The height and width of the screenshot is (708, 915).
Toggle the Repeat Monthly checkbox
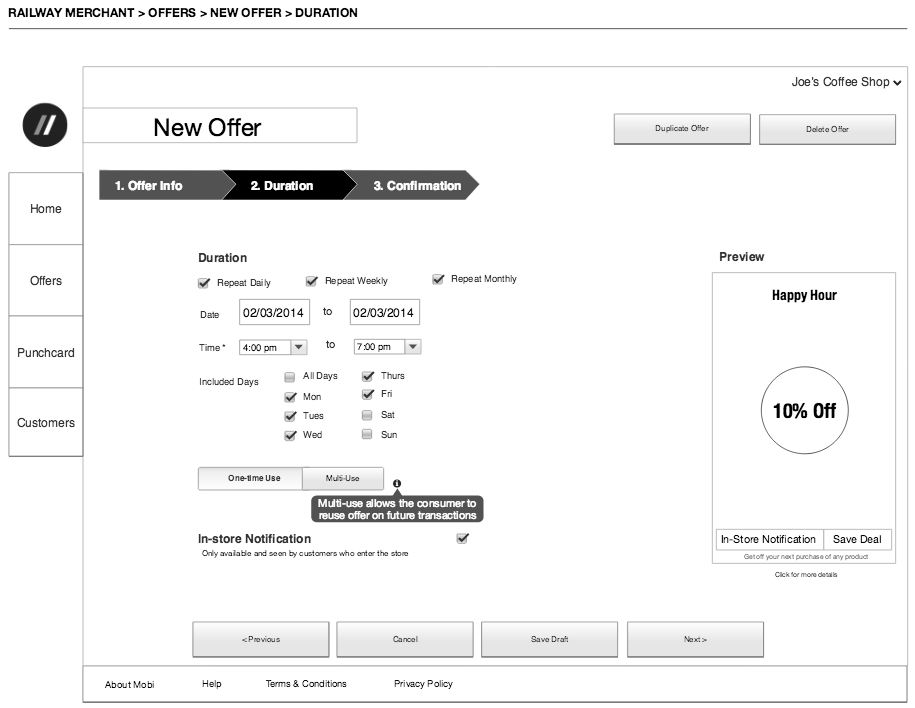(438, 279)
